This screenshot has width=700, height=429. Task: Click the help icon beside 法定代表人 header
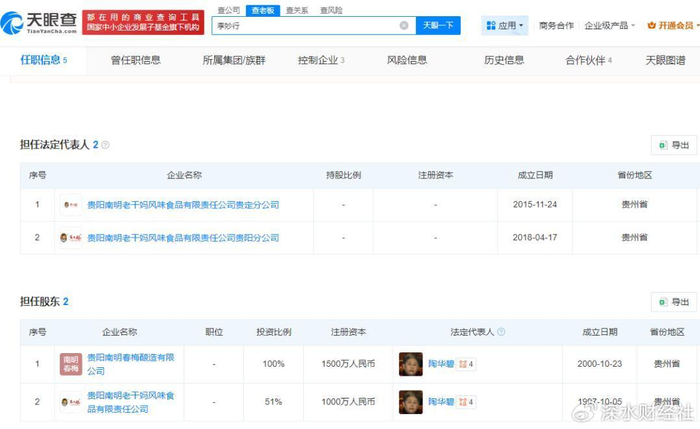501,332
